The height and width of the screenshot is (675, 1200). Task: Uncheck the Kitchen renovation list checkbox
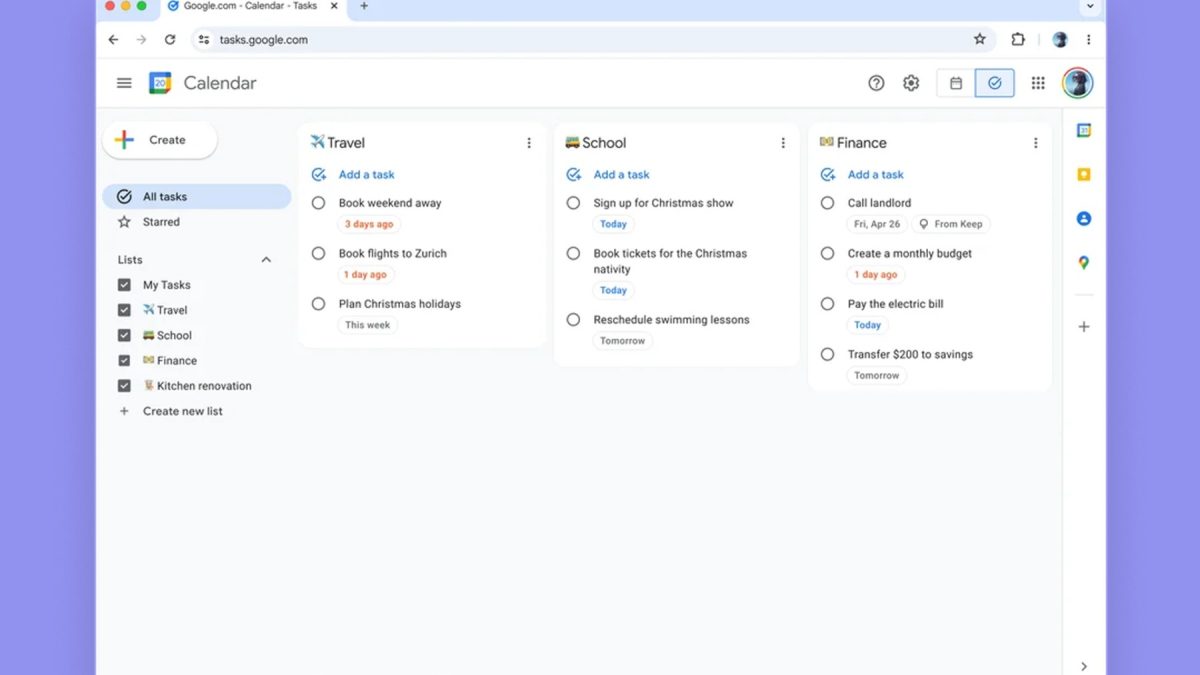[124, 386]
